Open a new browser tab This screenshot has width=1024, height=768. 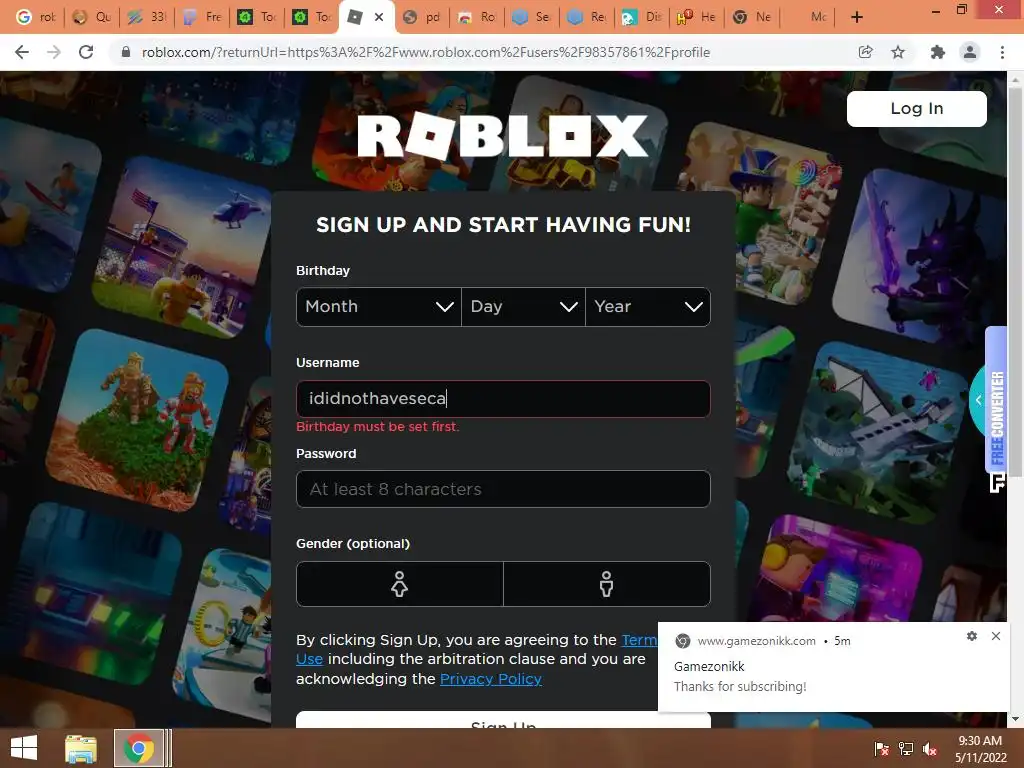point(857,17)
